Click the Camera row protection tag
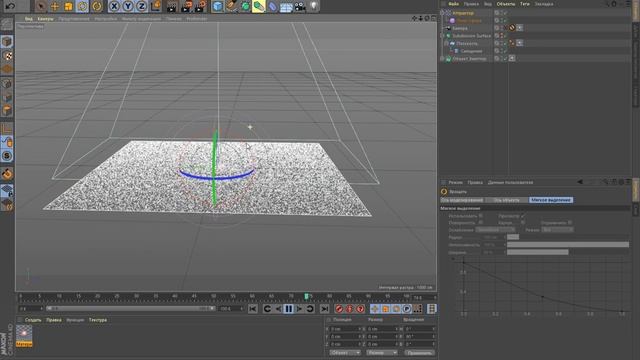 [x=512, y=28]
